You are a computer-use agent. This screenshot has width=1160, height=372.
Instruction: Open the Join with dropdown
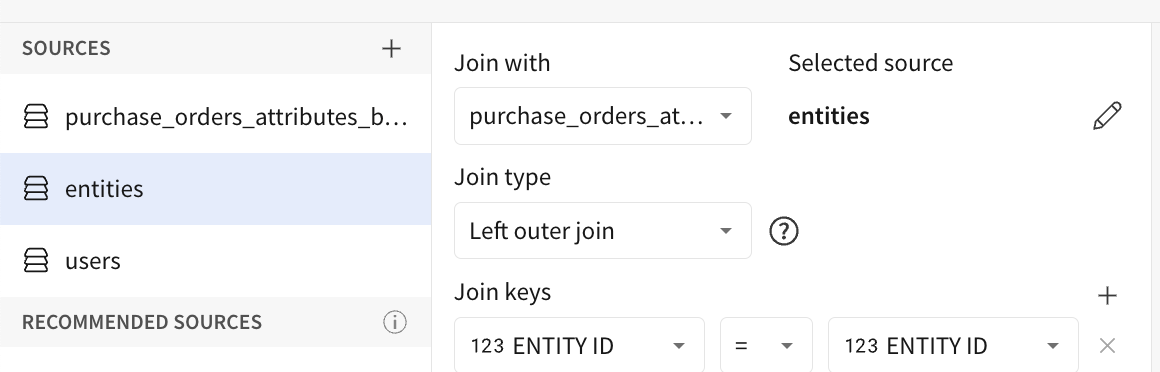coord(603,116)
